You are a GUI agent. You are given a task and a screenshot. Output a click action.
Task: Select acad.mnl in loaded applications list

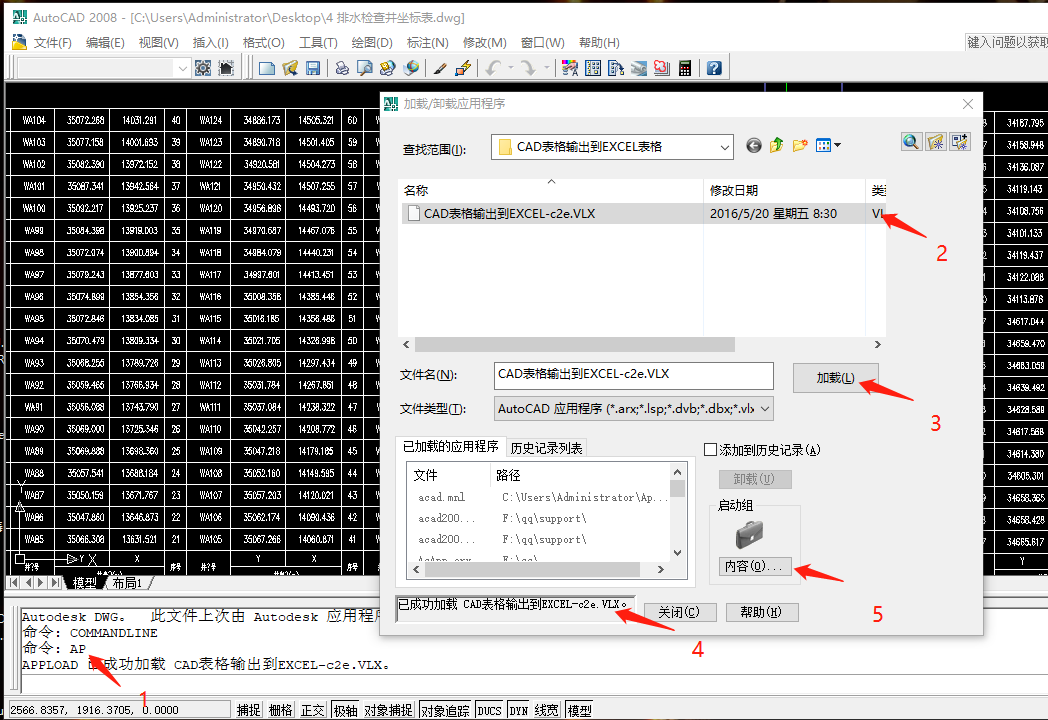(441, 497)
